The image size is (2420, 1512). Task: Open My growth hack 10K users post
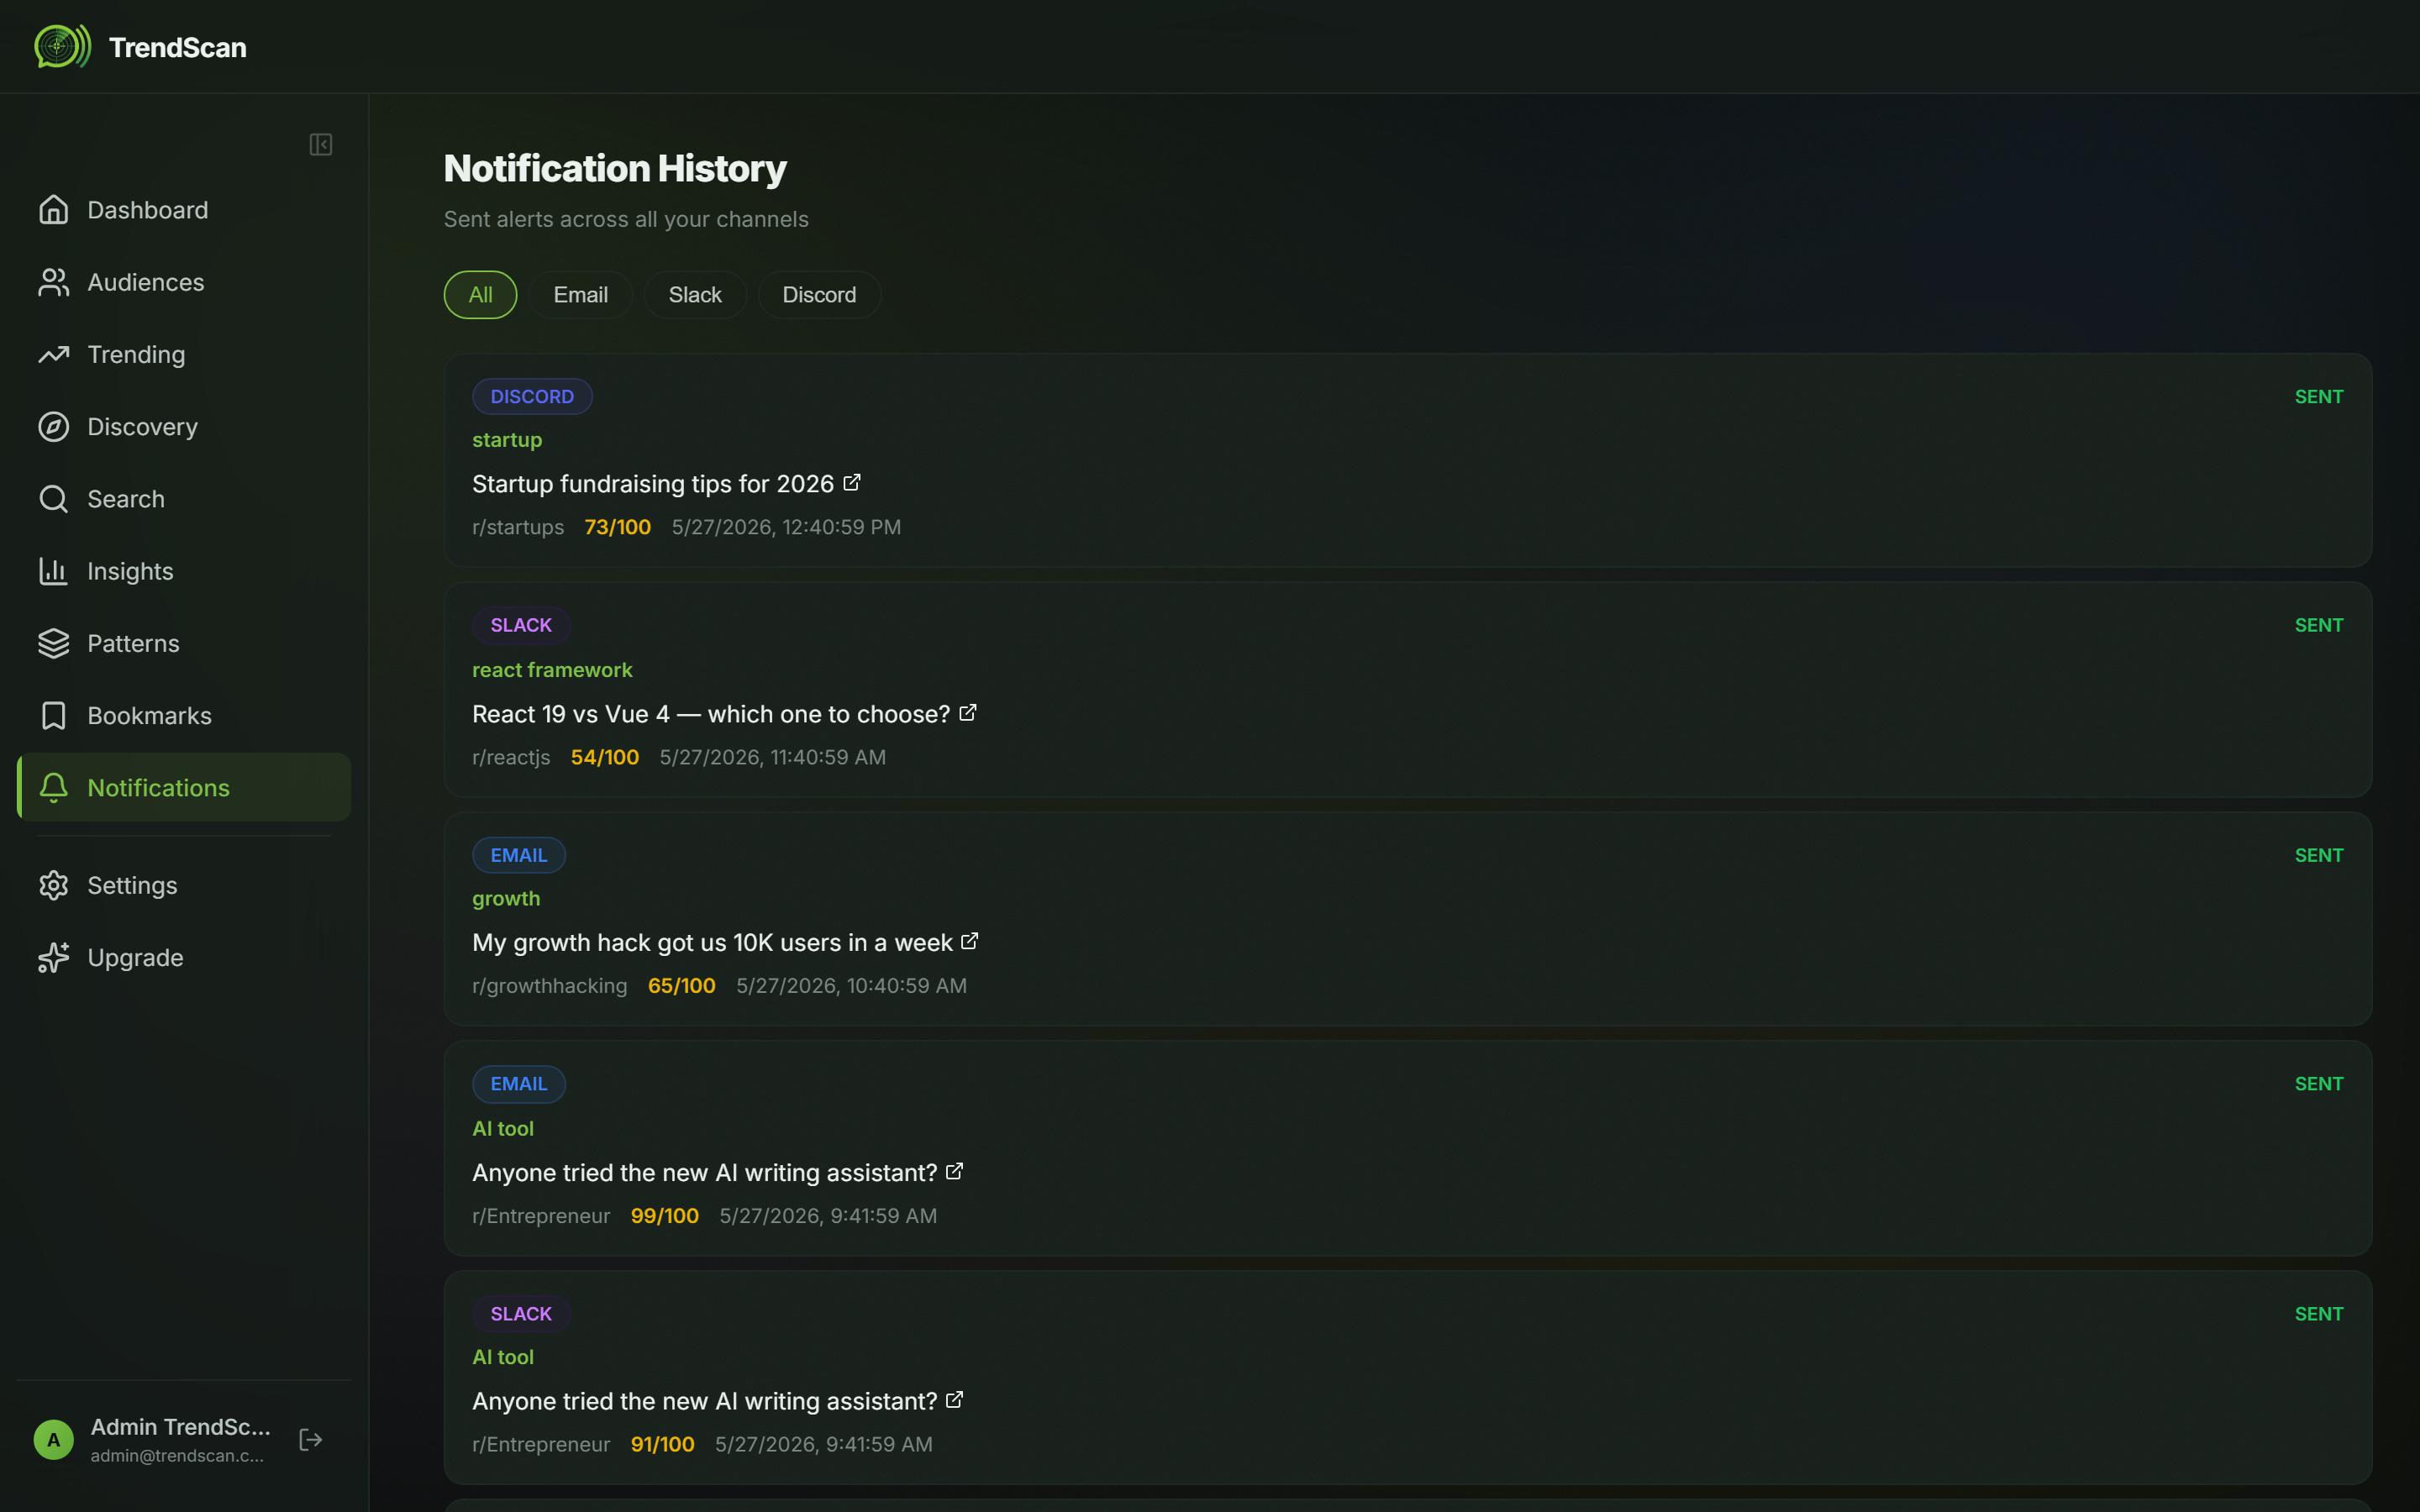[x=712, y=943]
